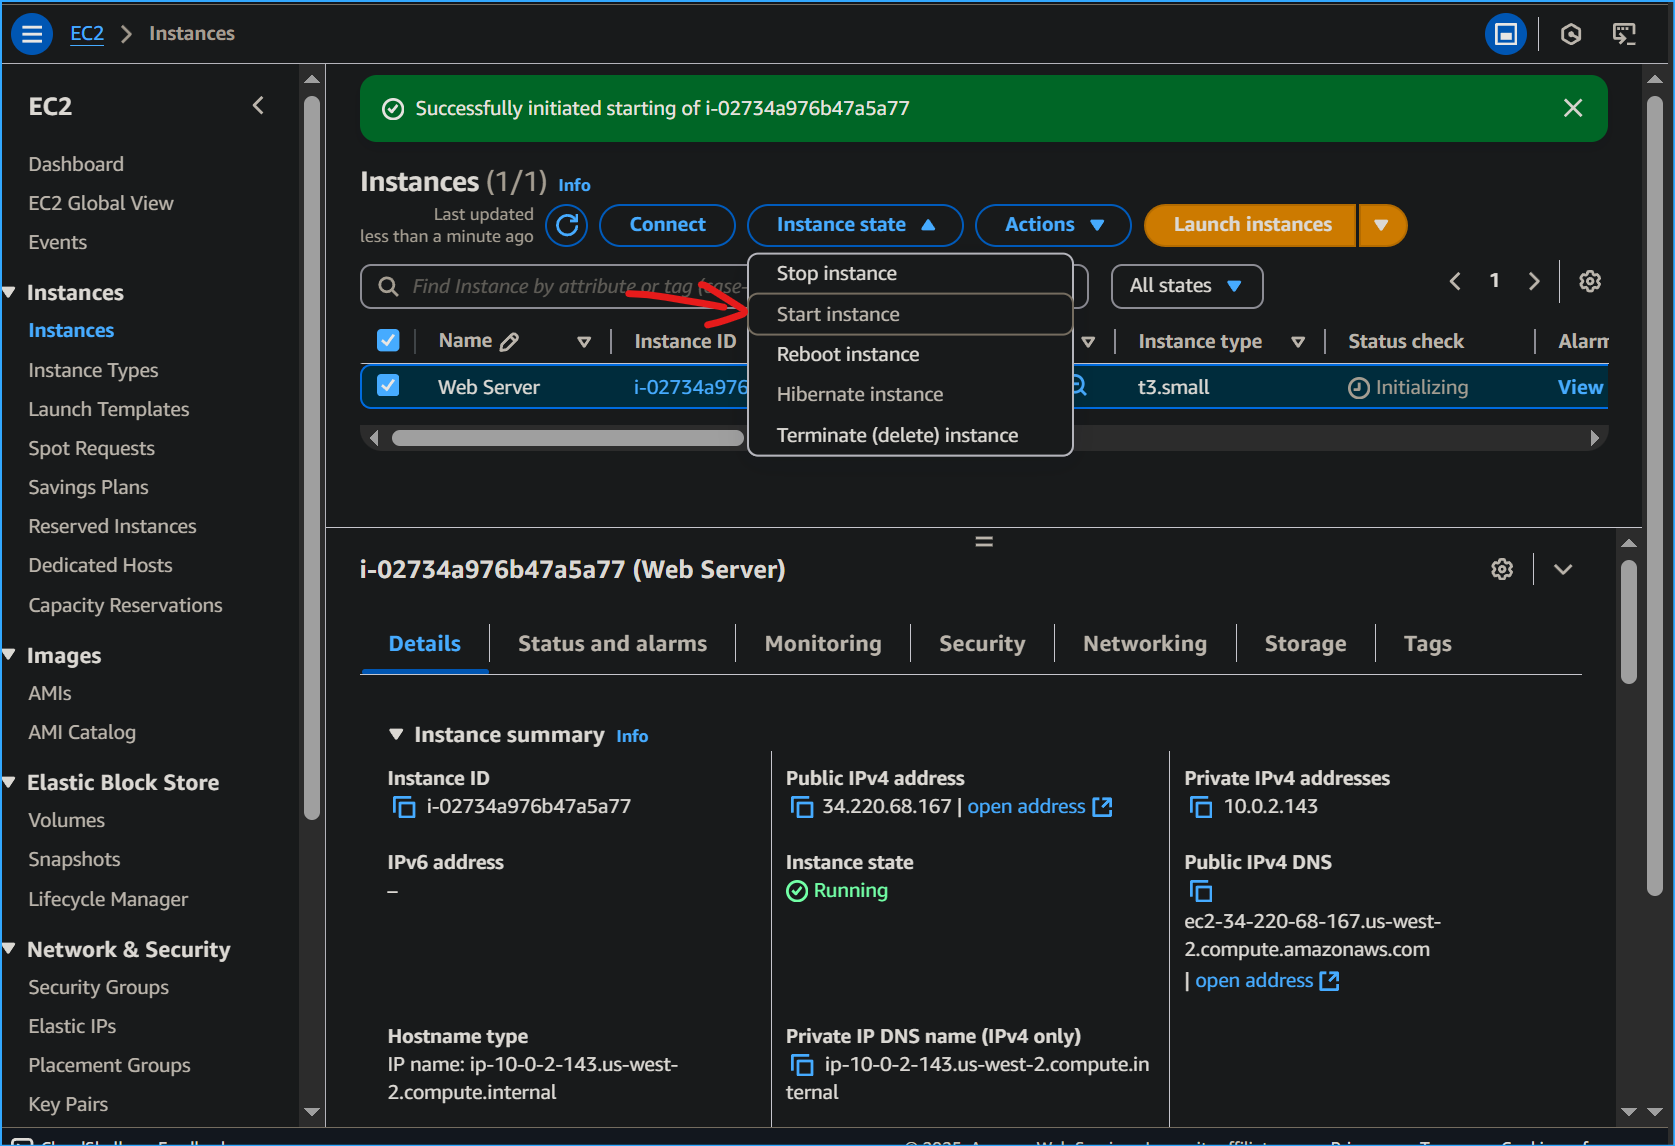Open the hamburger navigation menu
This screenshot has width=1675, height=1146.
[32, 34]
